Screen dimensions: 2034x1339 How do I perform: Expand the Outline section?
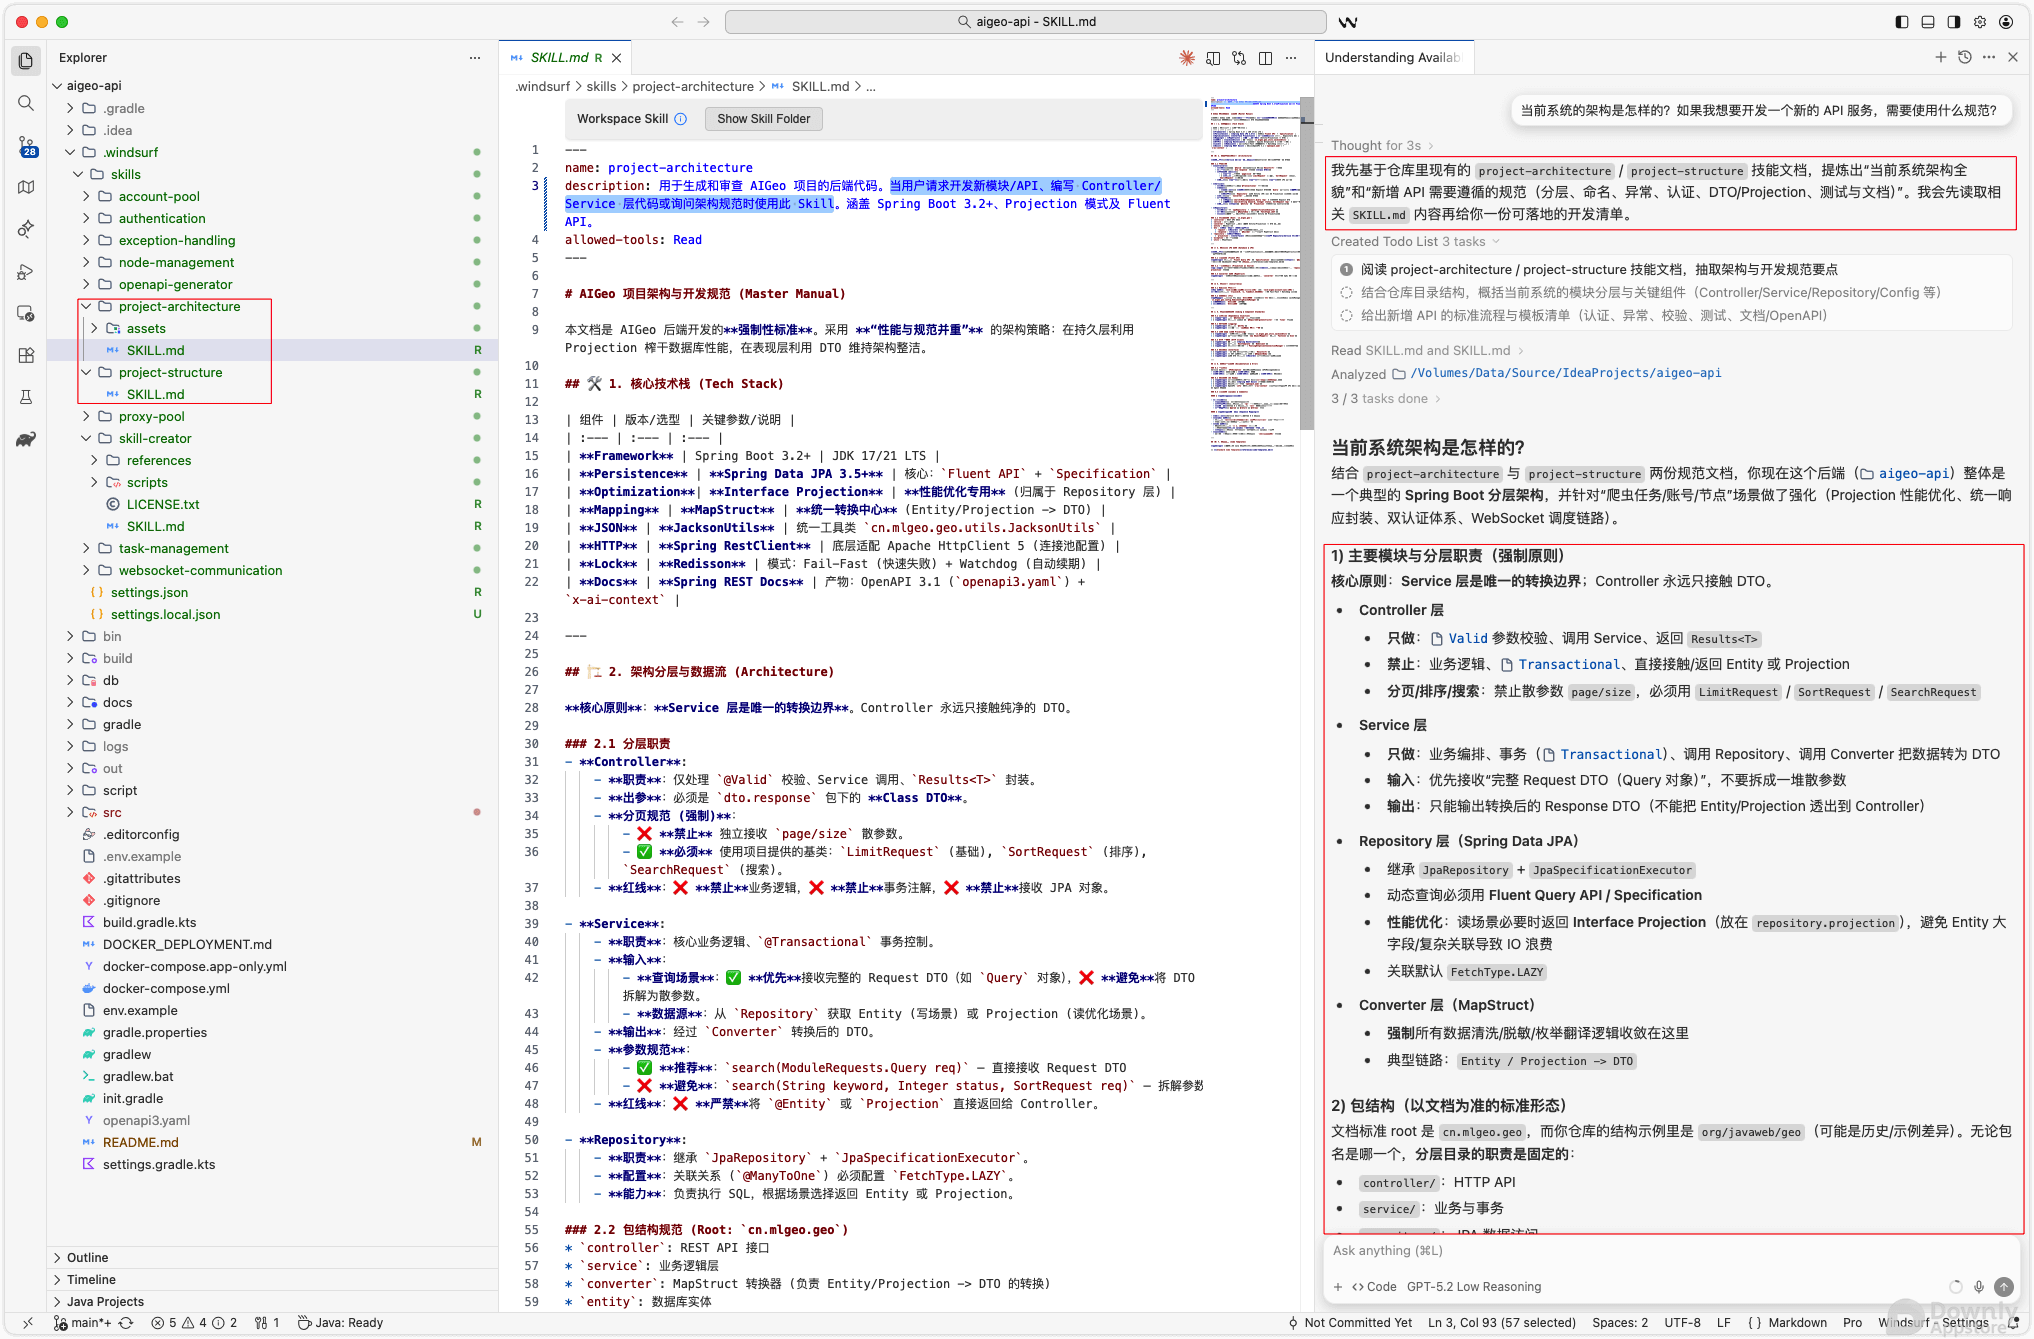[87, 1257]
